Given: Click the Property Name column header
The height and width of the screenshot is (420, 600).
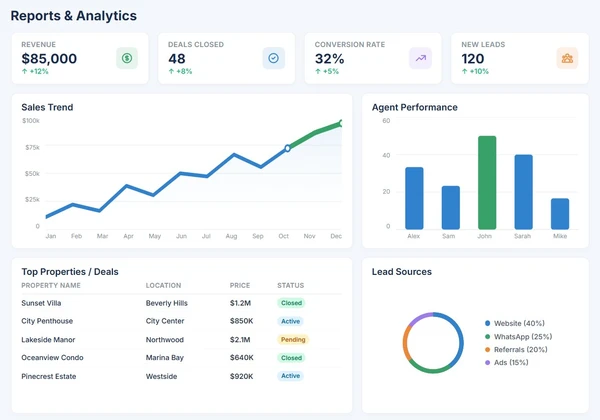Looking at the screenshot, I should [51, 285].
